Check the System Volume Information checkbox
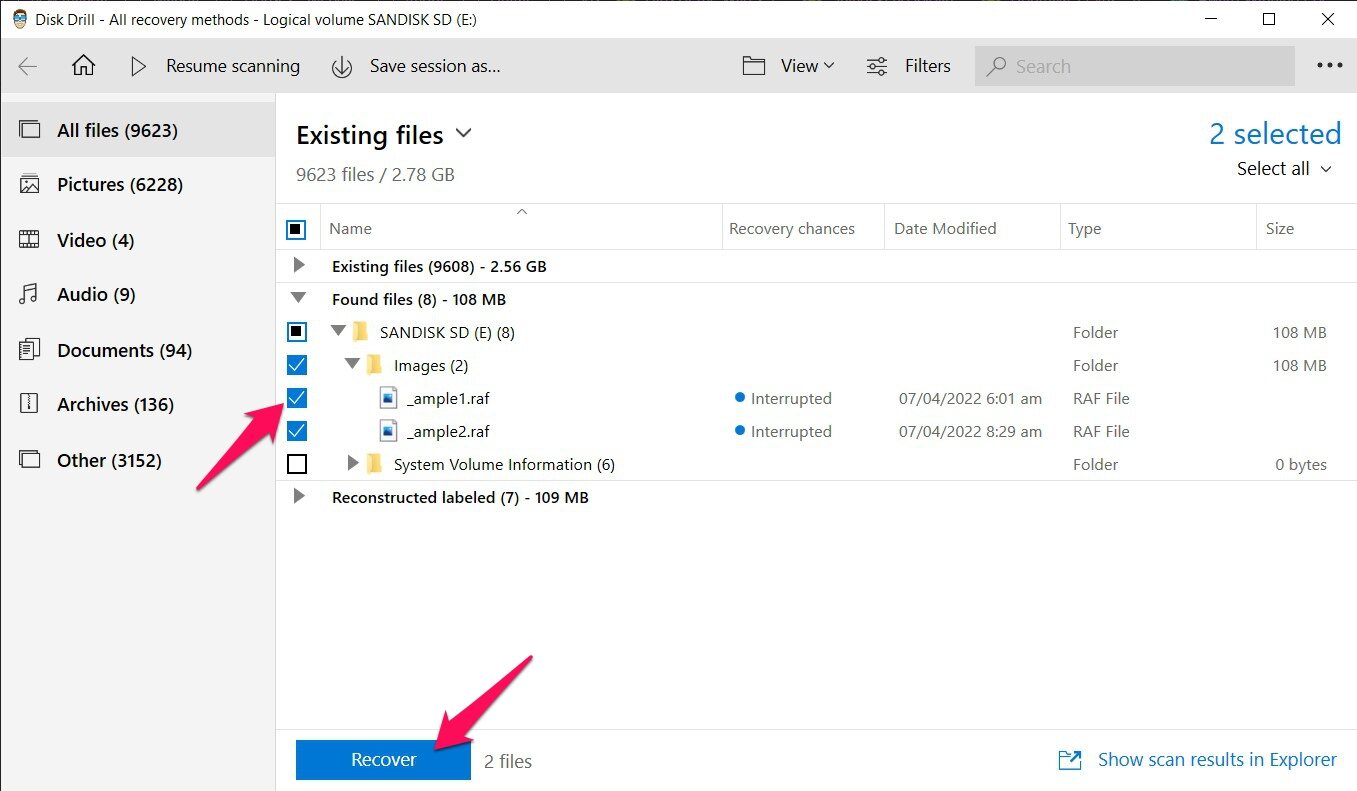The height and width of the screenshot is (791, 1357). click(x=296, y=464)
